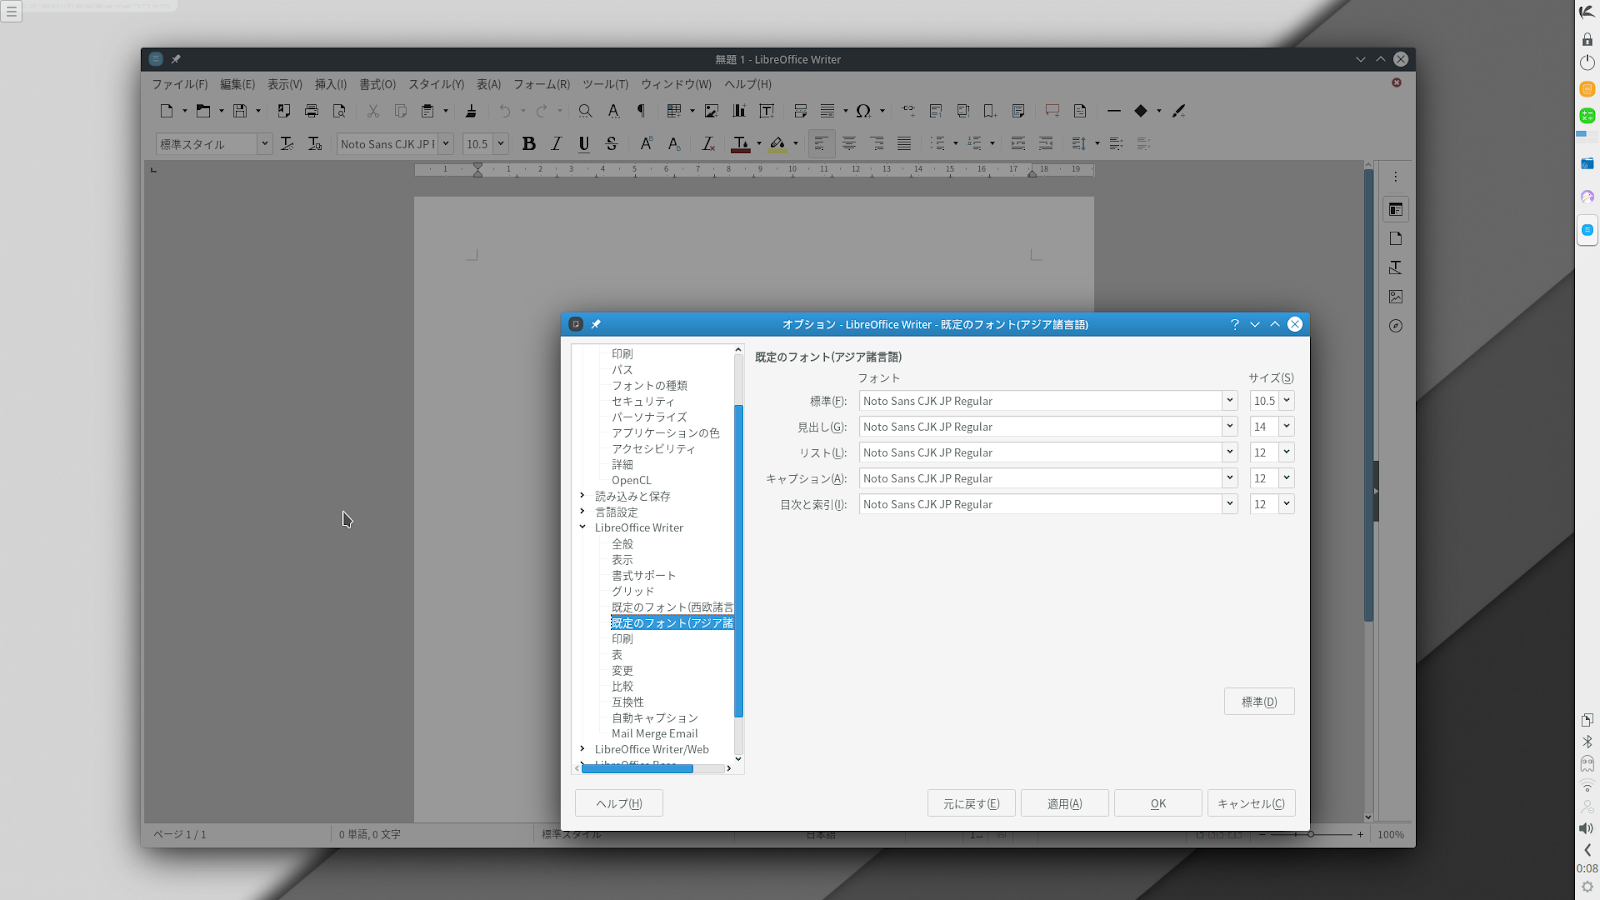Toggle Superscript in the formatting toolbar
The height and width of the screenshot is (900, 1600).
pyautogui.click(x=647, y=144)
